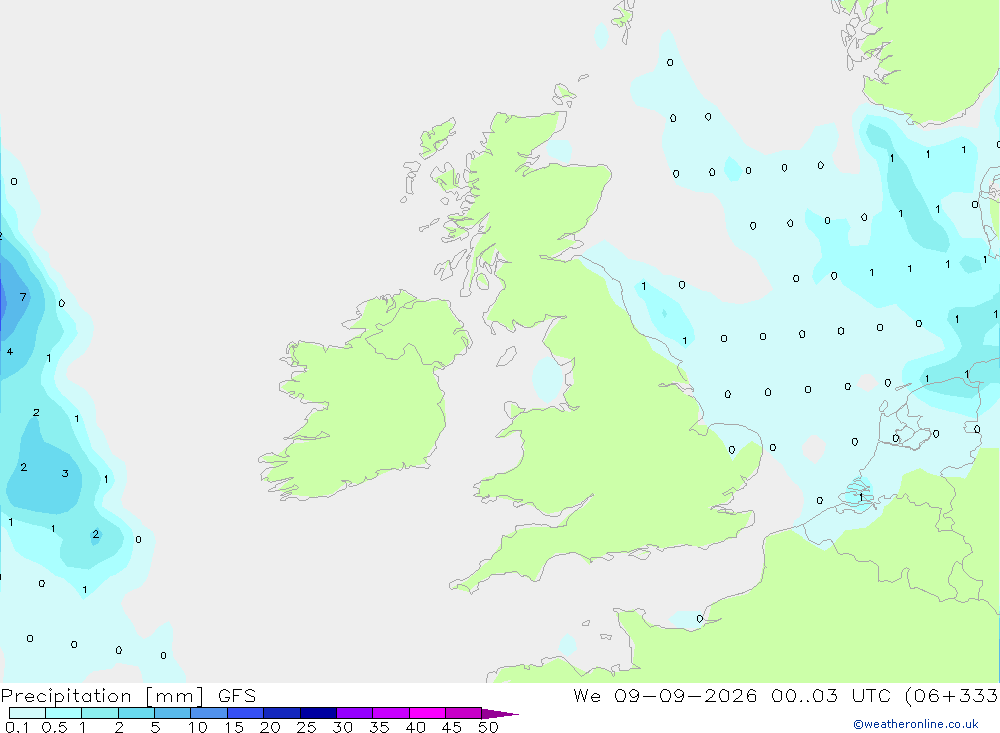Click the "(06+333" forecast run text
The width and height of the screenshot is (1000, 733).
coord(951,696)
